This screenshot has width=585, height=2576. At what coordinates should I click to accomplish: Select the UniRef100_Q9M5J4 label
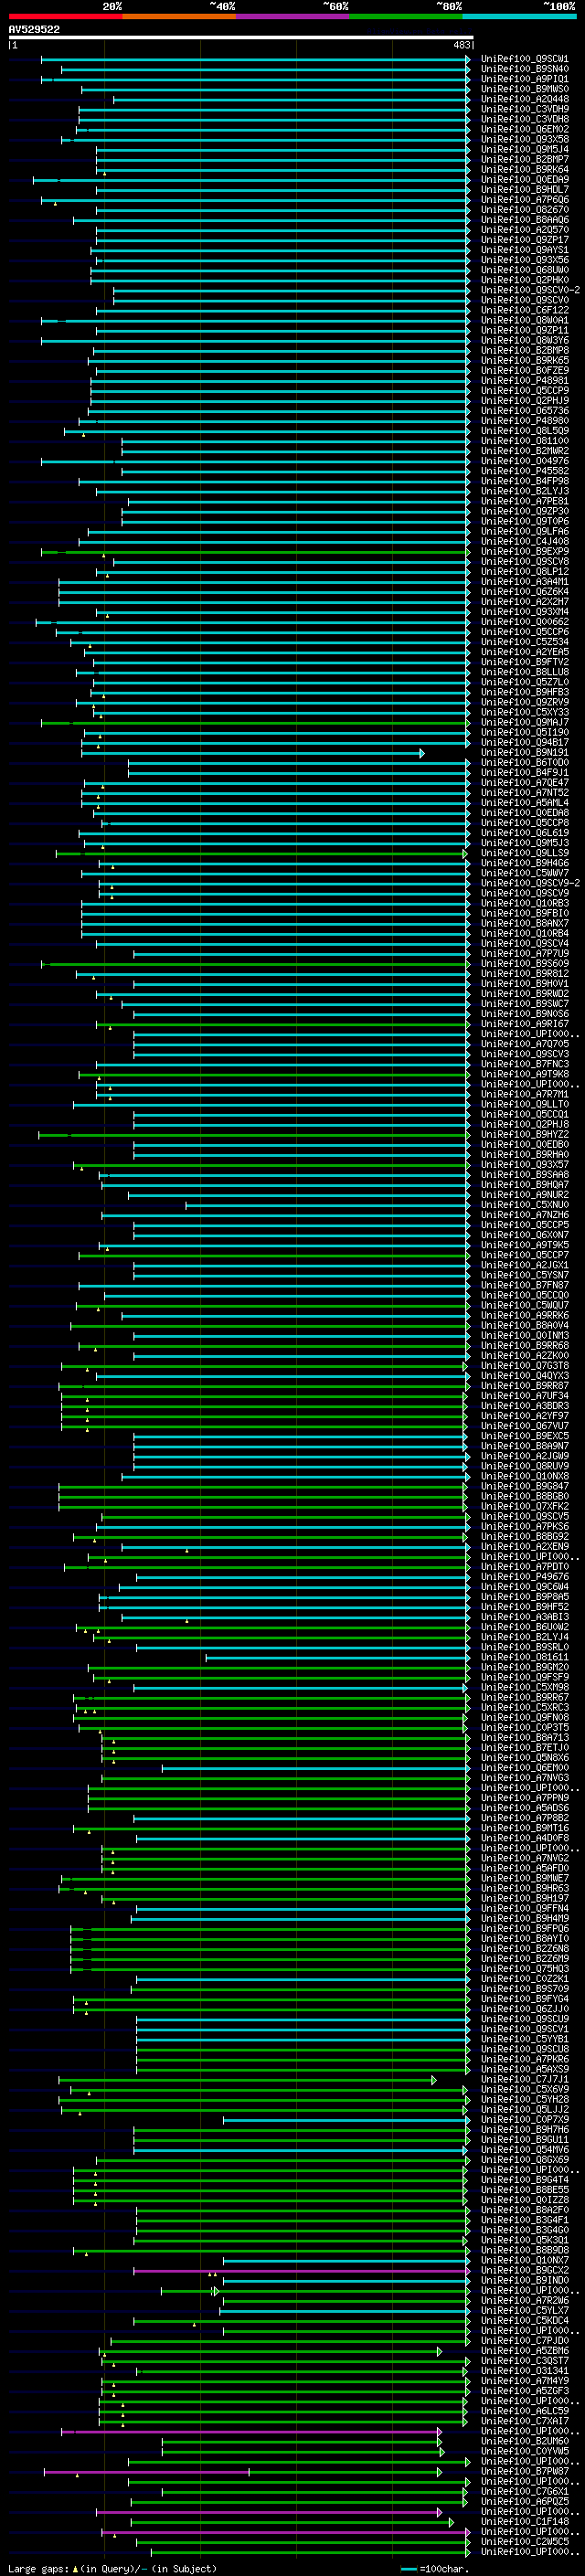(x=524, y=149)
